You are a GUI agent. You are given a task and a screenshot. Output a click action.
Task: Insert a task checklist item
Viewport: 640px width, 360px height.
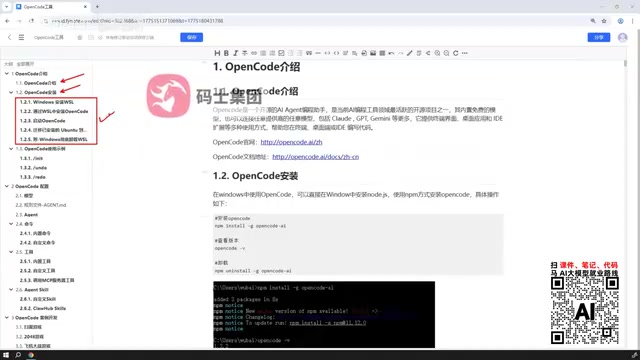point(281,53)
